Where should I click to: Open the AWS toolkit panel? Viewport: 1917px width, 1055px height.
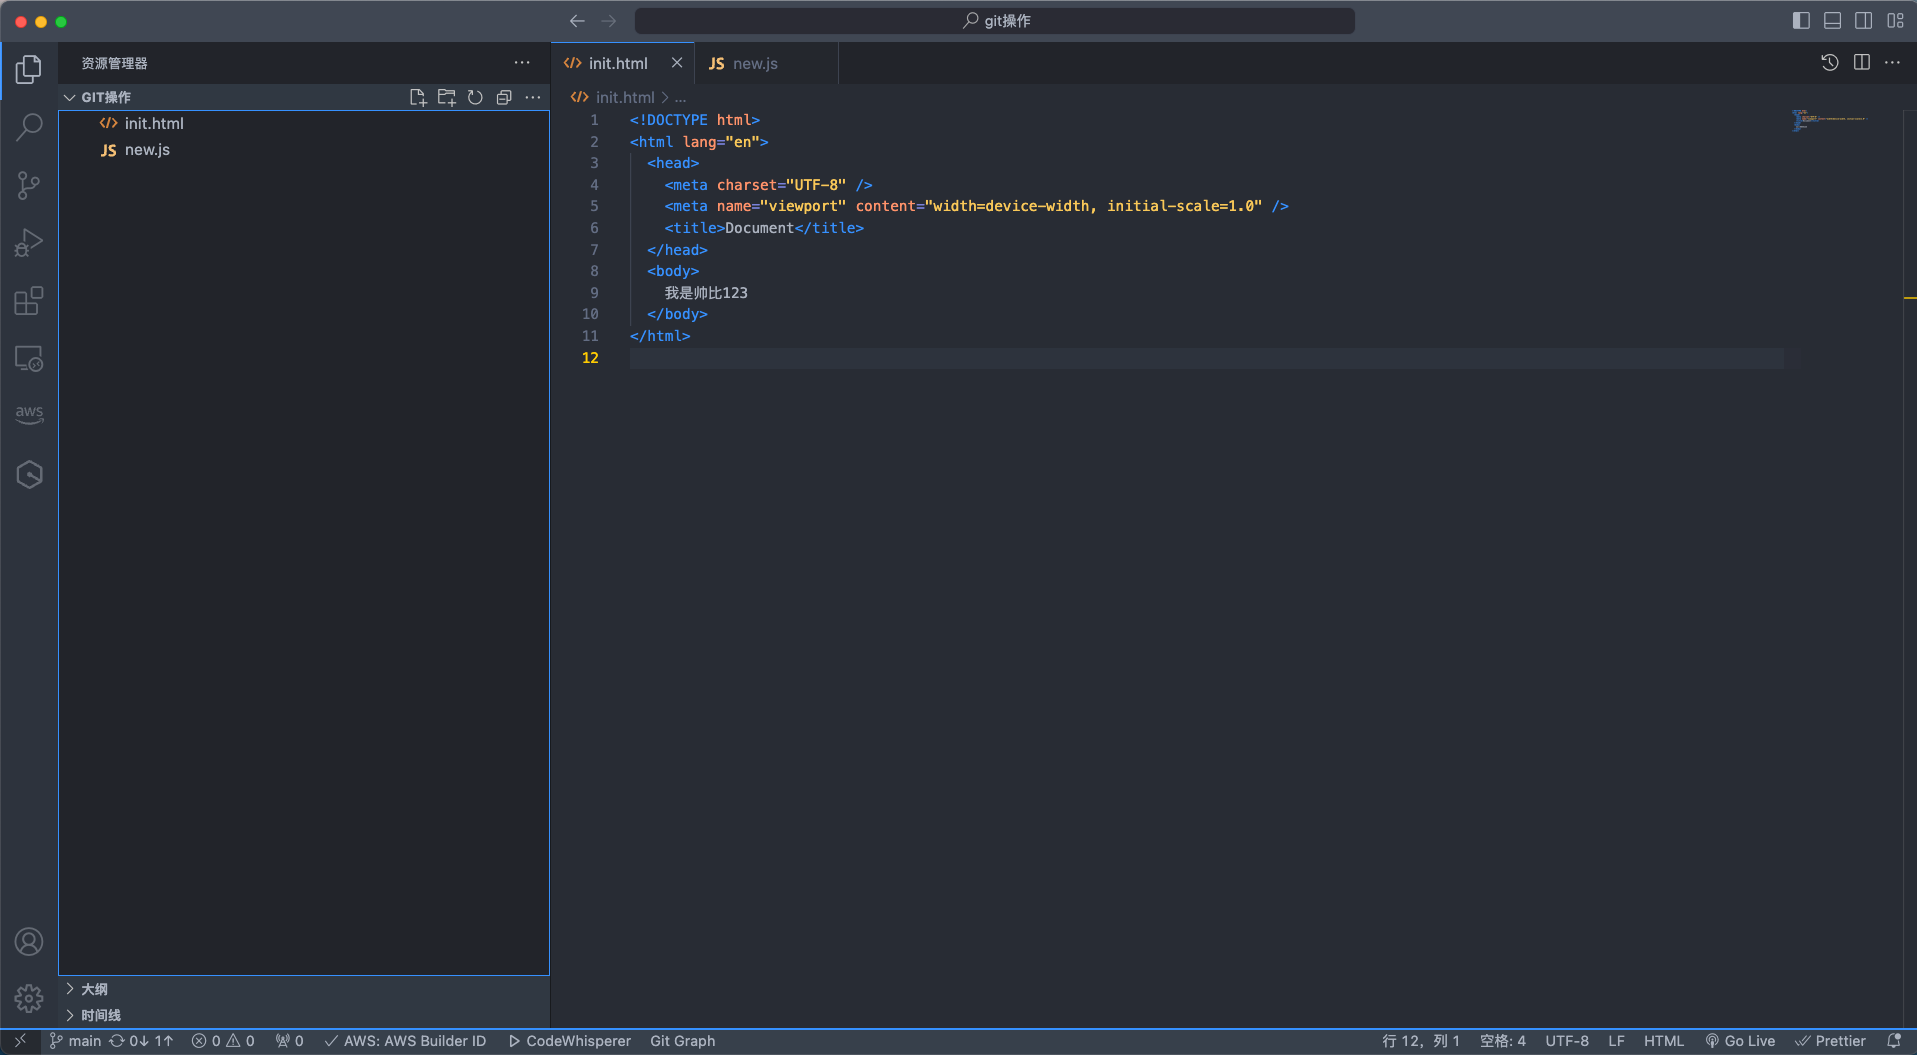click(x=29, y=415)
